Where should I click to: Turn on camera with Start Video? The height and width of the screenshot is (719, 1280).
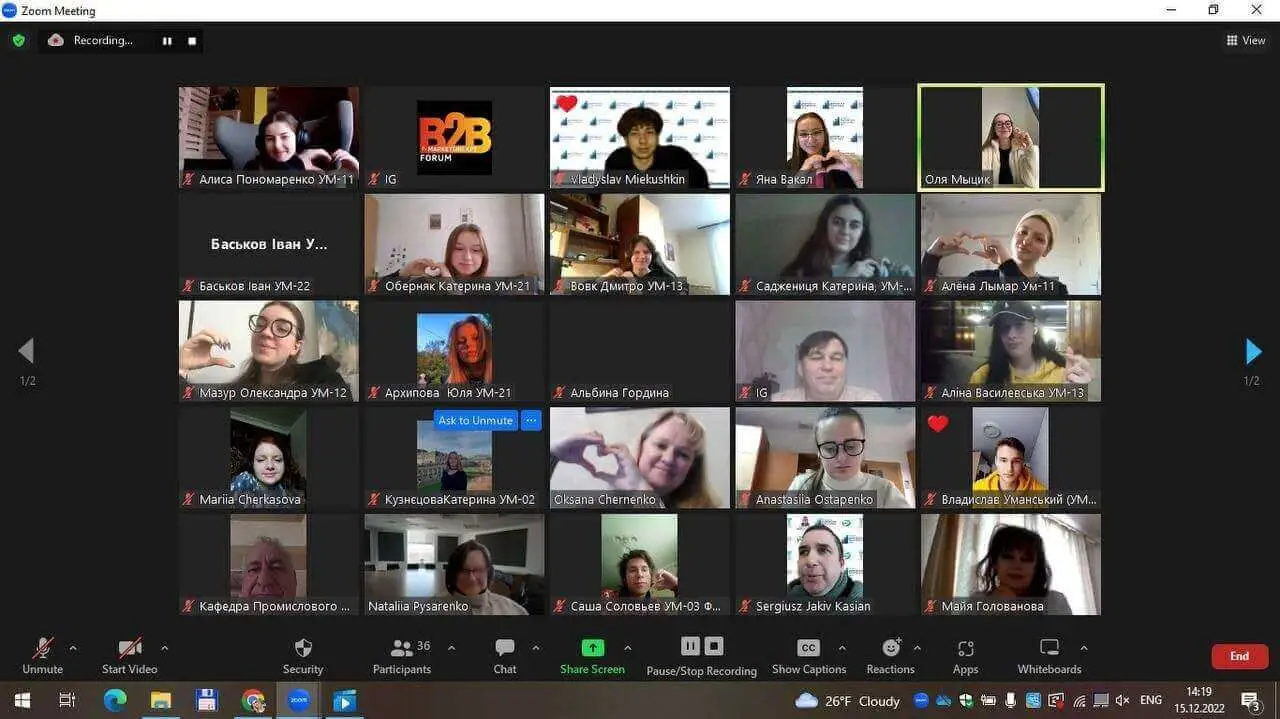tap(130, 648)
